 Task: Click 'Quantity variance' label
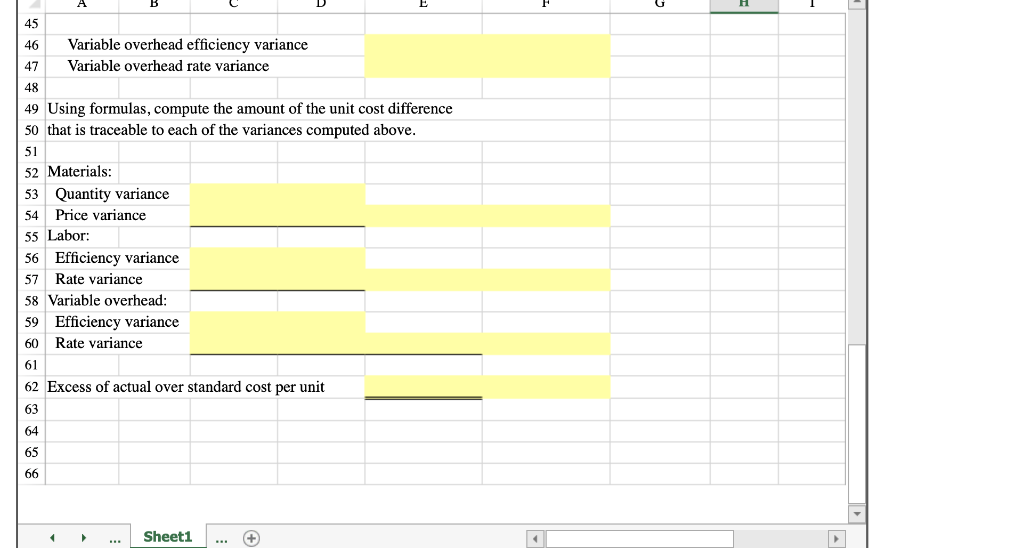point(112,194)
